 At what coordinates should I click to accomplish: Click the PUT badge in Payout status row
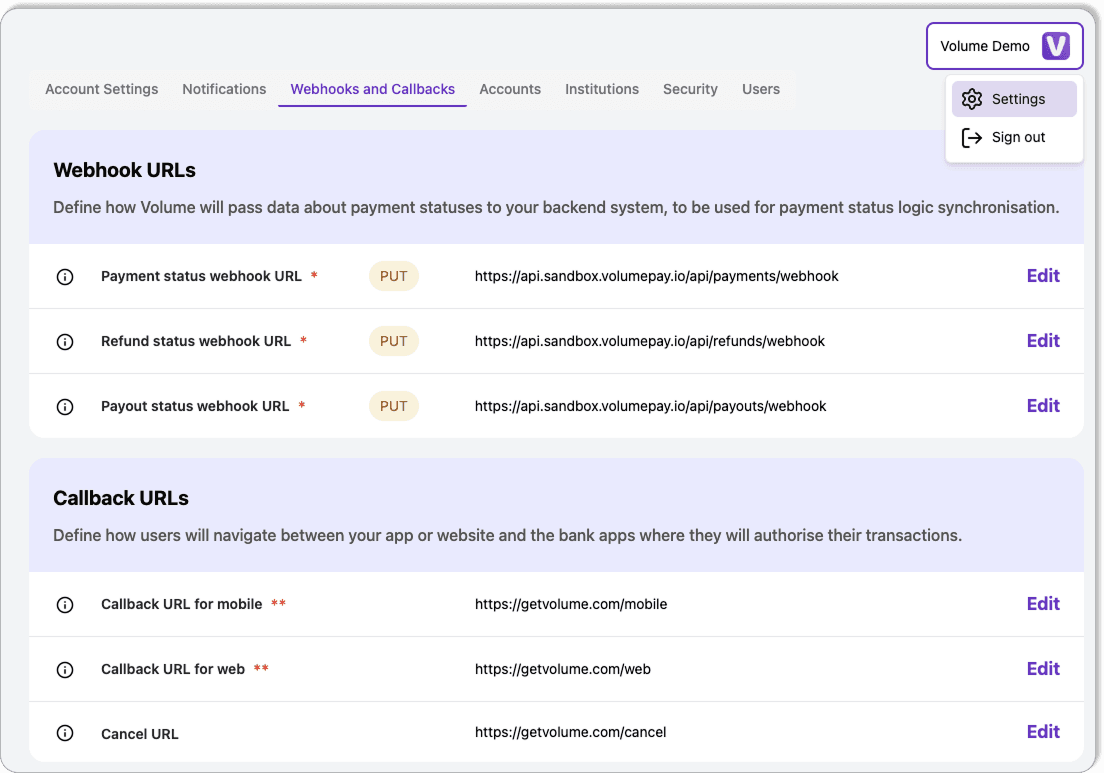[394, 406]
